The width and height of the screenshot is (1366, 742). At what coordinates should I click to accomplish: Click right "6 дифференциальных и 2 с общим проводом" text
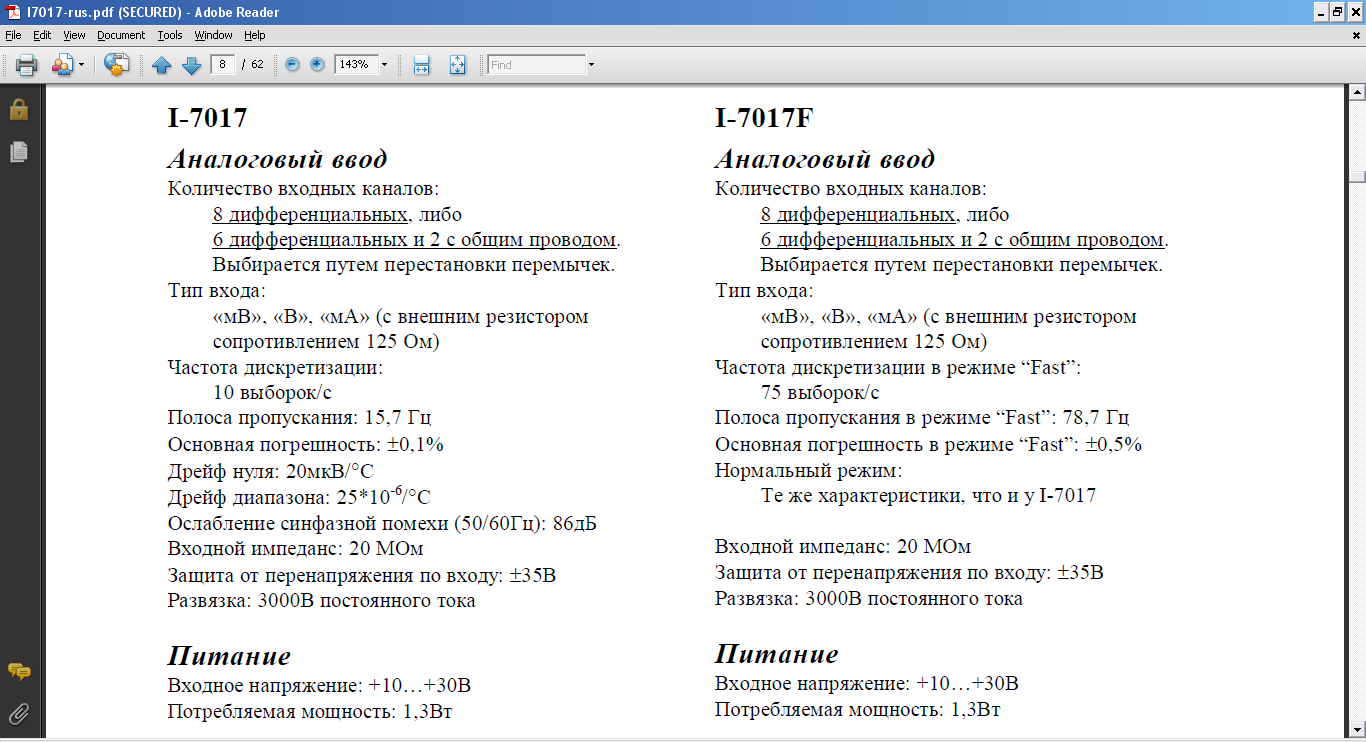pos(962,240)
